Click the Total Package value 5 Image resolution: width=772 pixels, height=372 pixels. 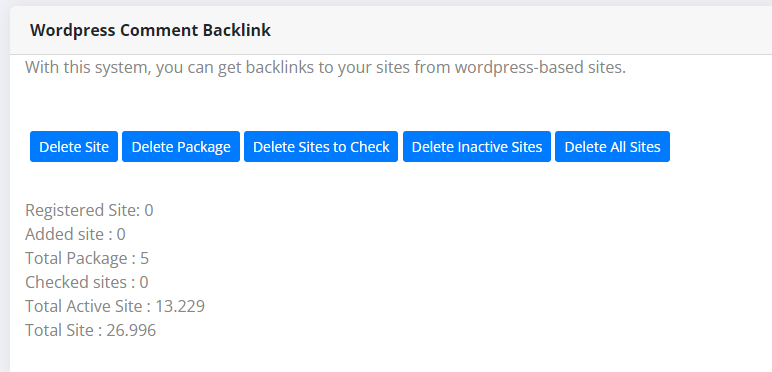(x=144, y=258)
